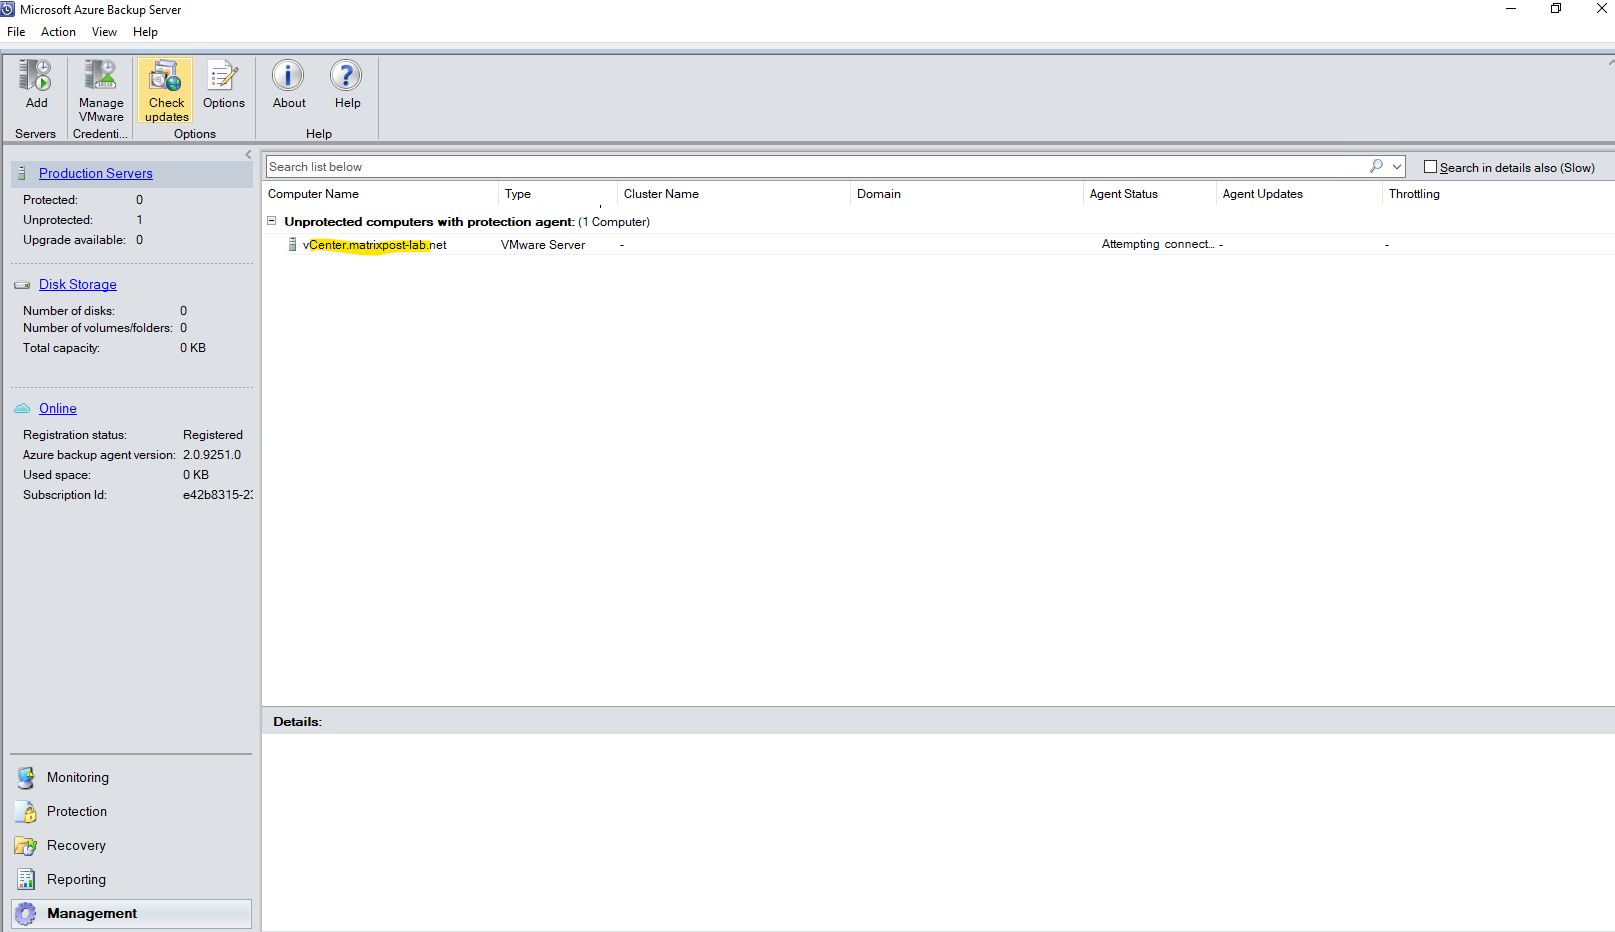This screenshot has width=1615, height=932.
Task: Sort by the Agent Status column header
Action: [x=1150, y=194]
